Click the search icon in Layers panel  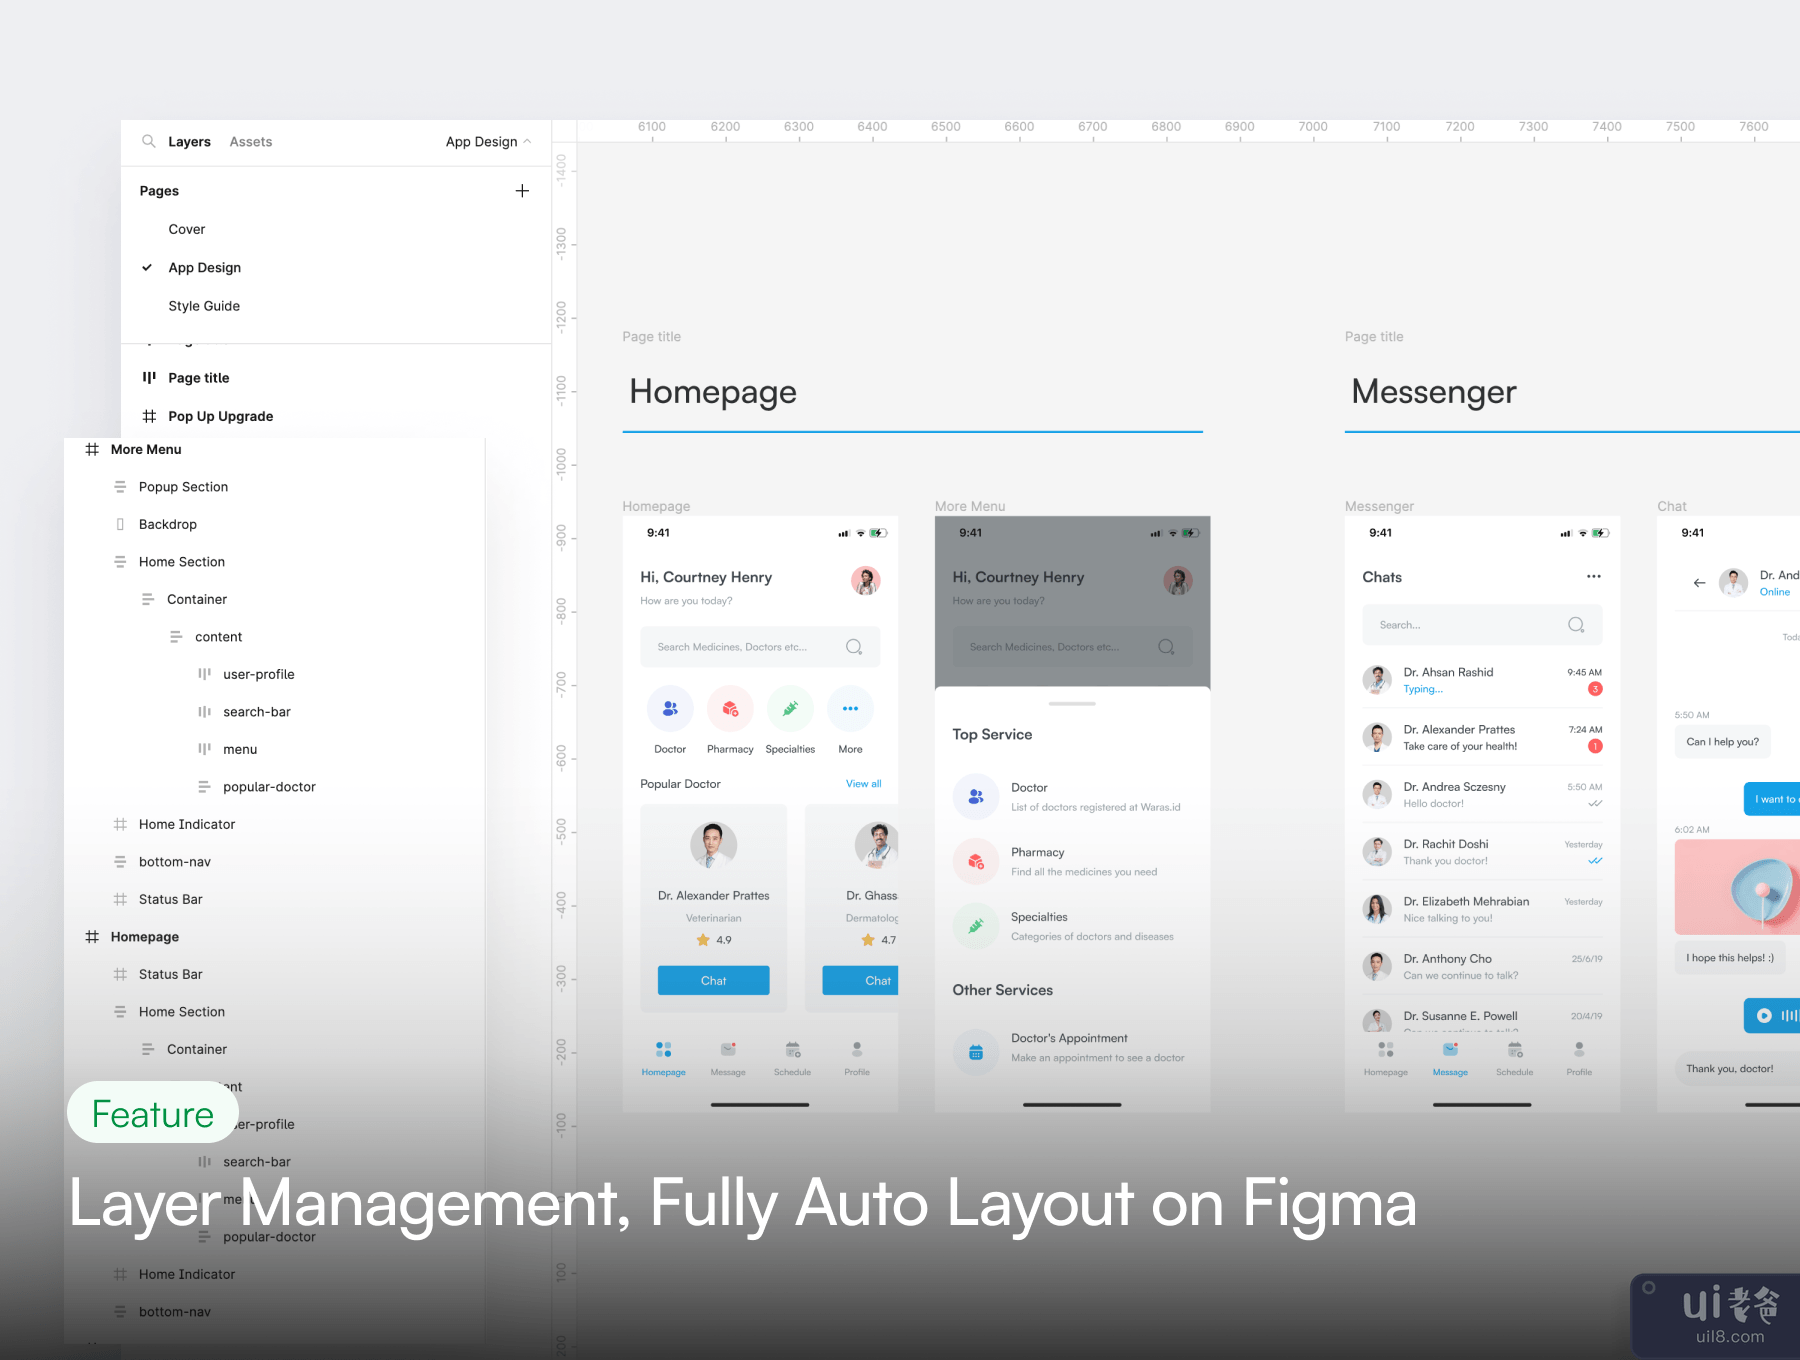pos(148,141)
